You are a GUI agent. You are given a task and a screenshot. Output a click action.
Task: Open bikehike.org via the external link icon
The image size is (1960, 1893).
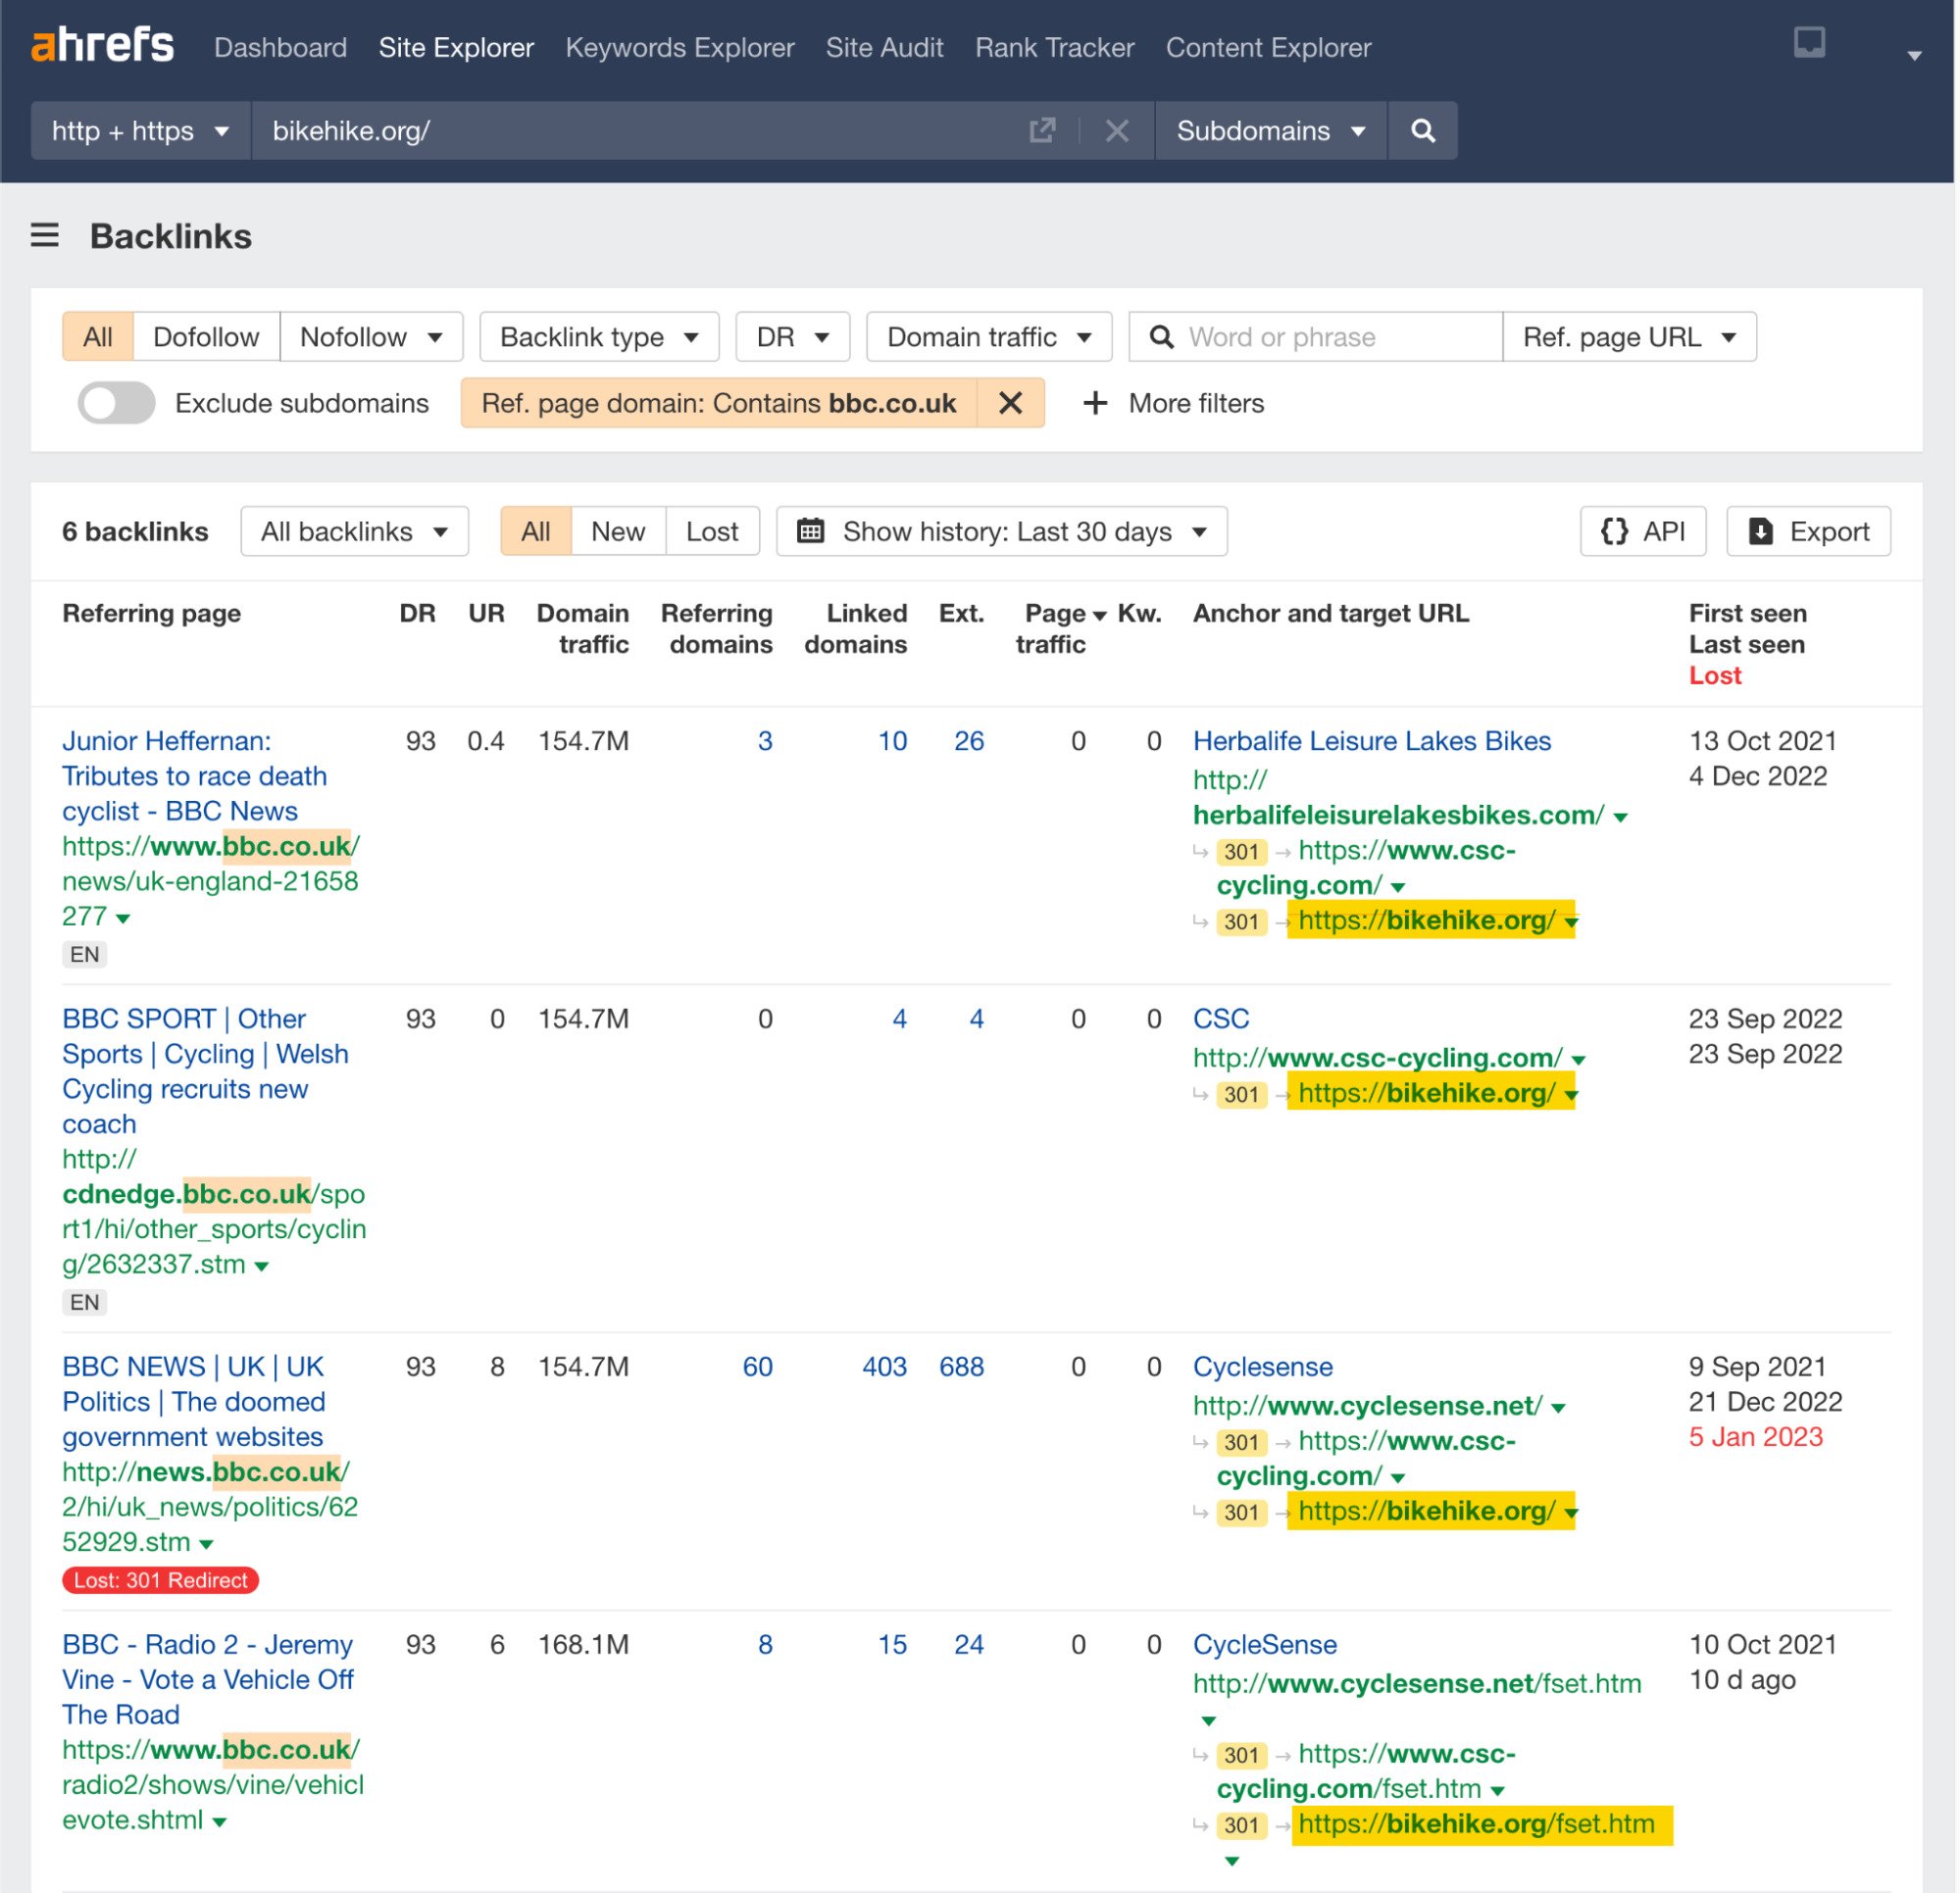tap(1042, 130)
